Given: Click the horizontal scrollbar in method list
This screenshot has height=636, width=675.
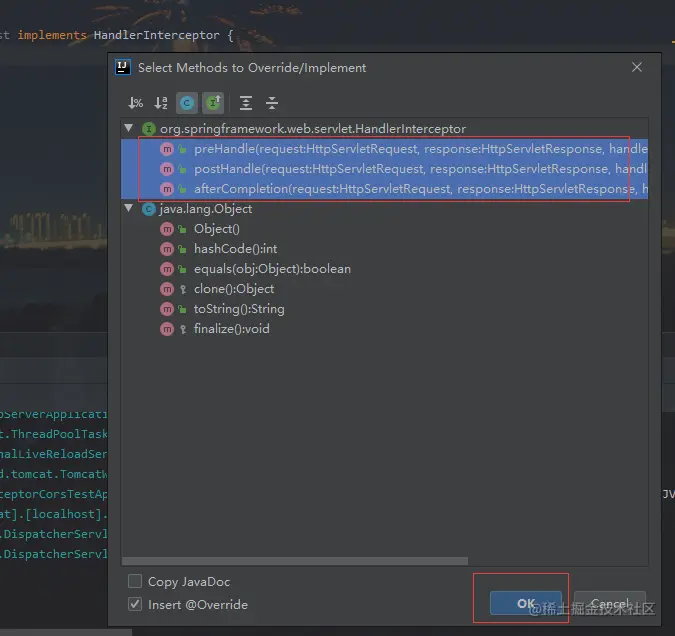Looking at the screenshot, I should pos(295,561).
